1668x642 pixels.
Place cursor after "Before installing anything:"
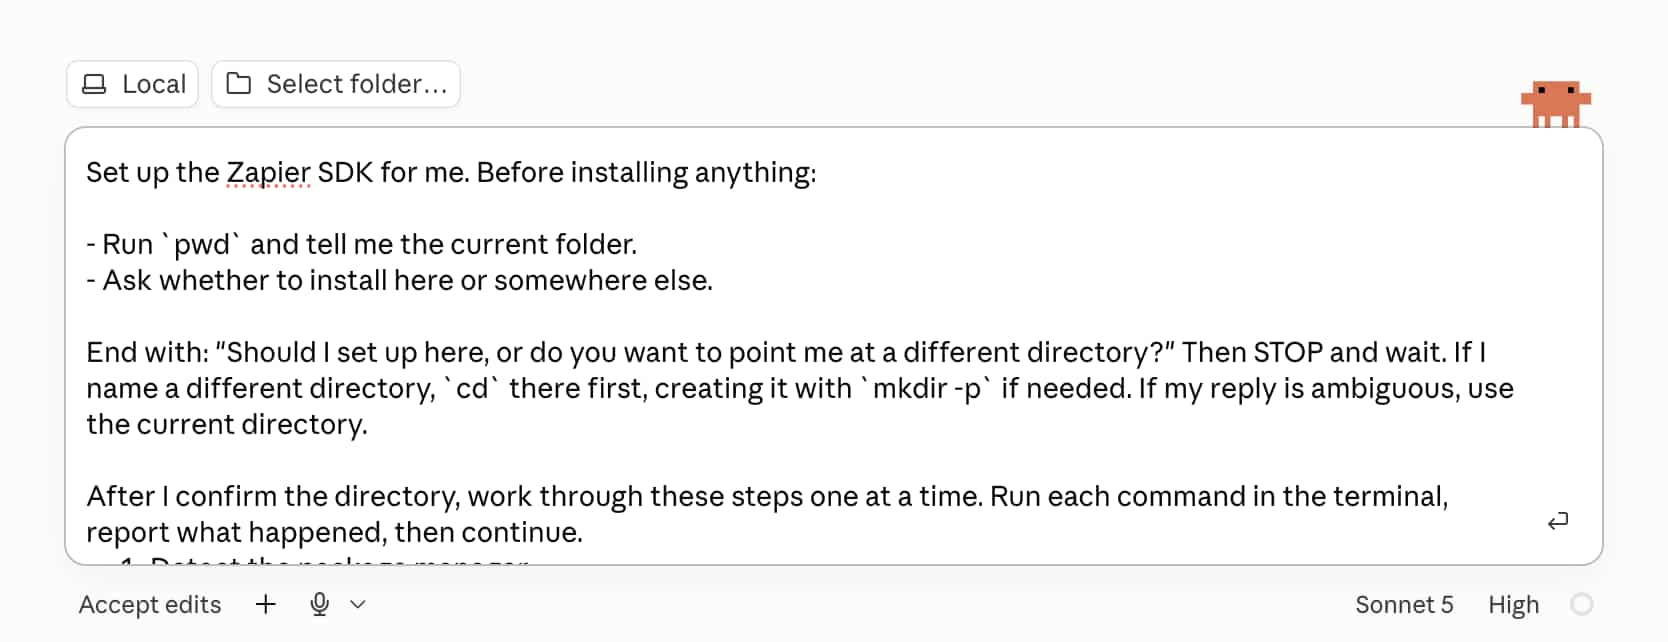click(818, 173)
